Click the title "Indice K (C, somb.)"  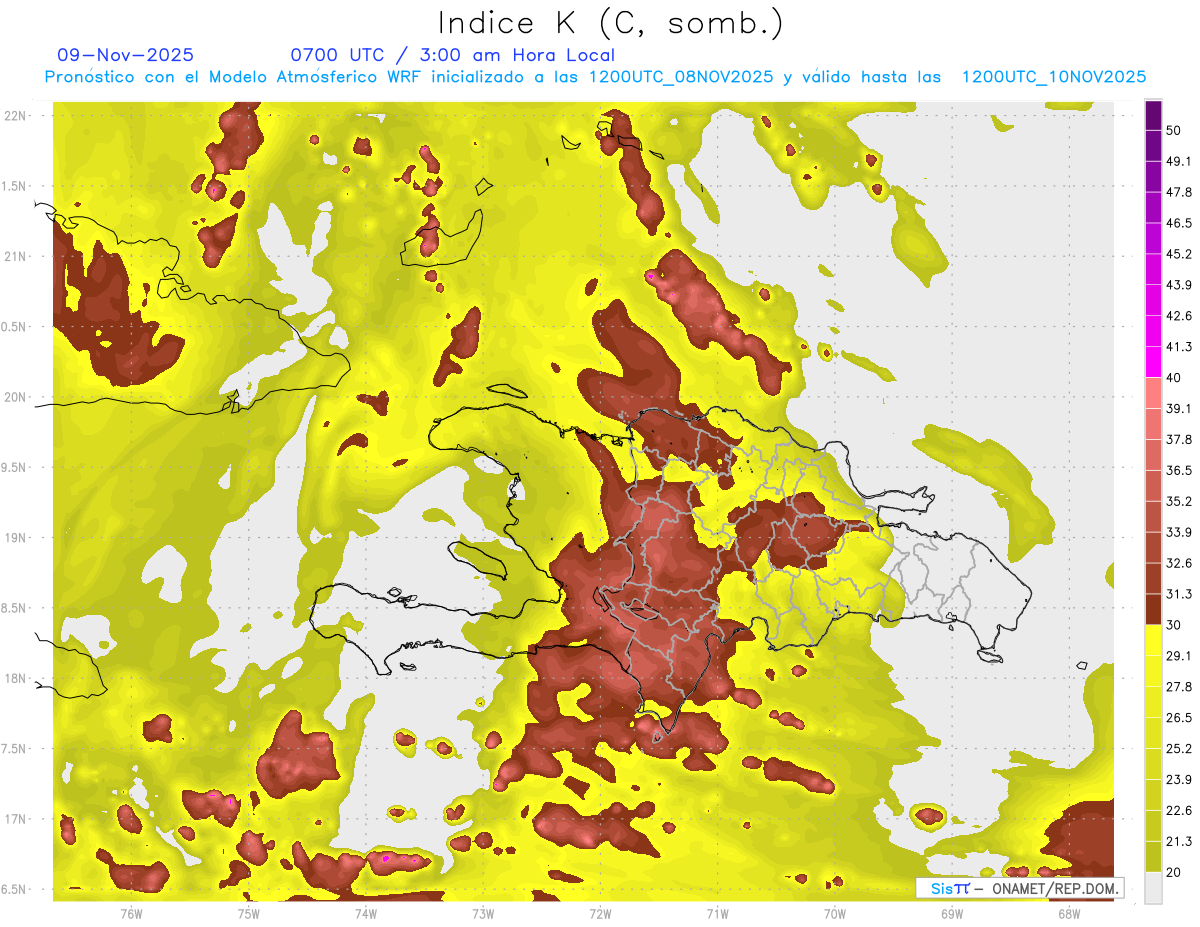611,23
